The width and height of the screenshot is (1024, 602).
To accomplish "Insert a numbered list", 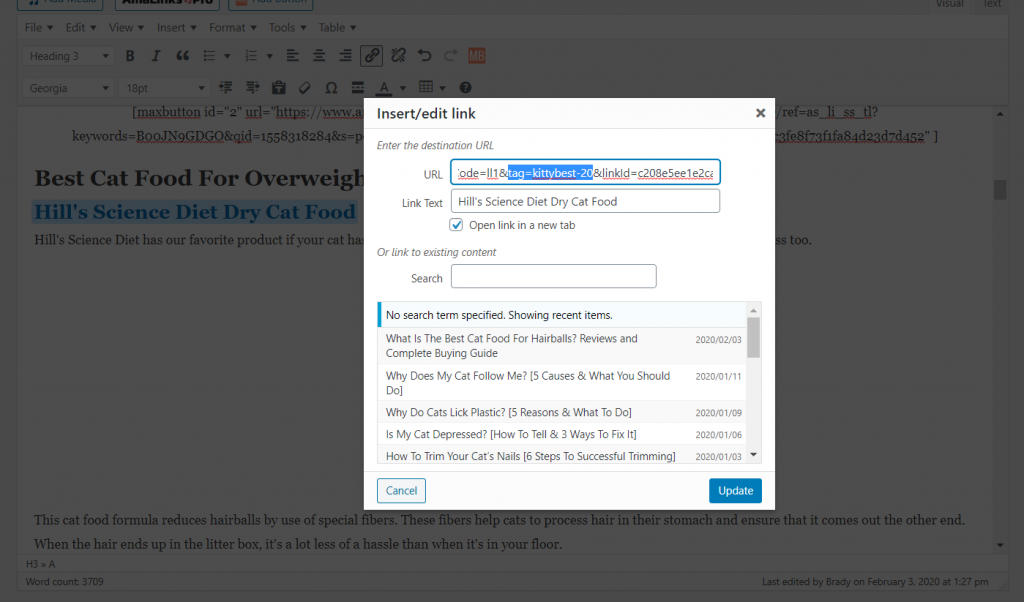I will (251, 56).
